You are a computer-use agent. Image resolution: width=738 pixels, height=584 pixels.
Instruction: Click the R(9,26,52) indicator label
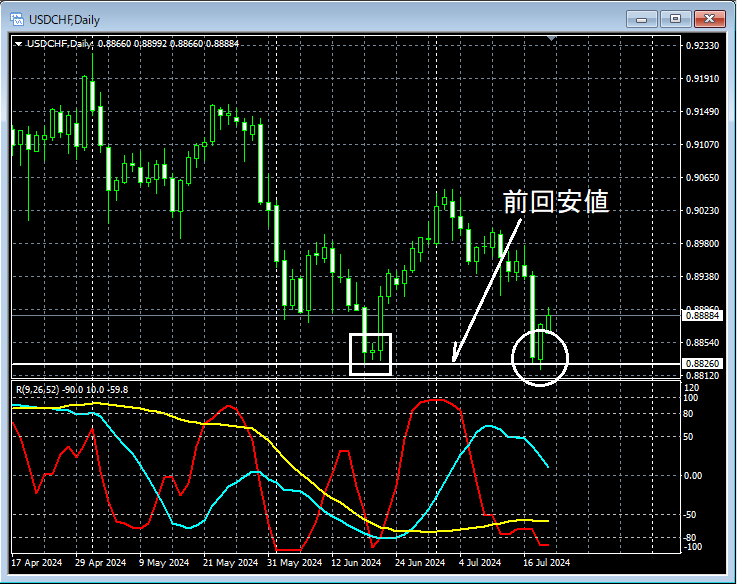72,390
